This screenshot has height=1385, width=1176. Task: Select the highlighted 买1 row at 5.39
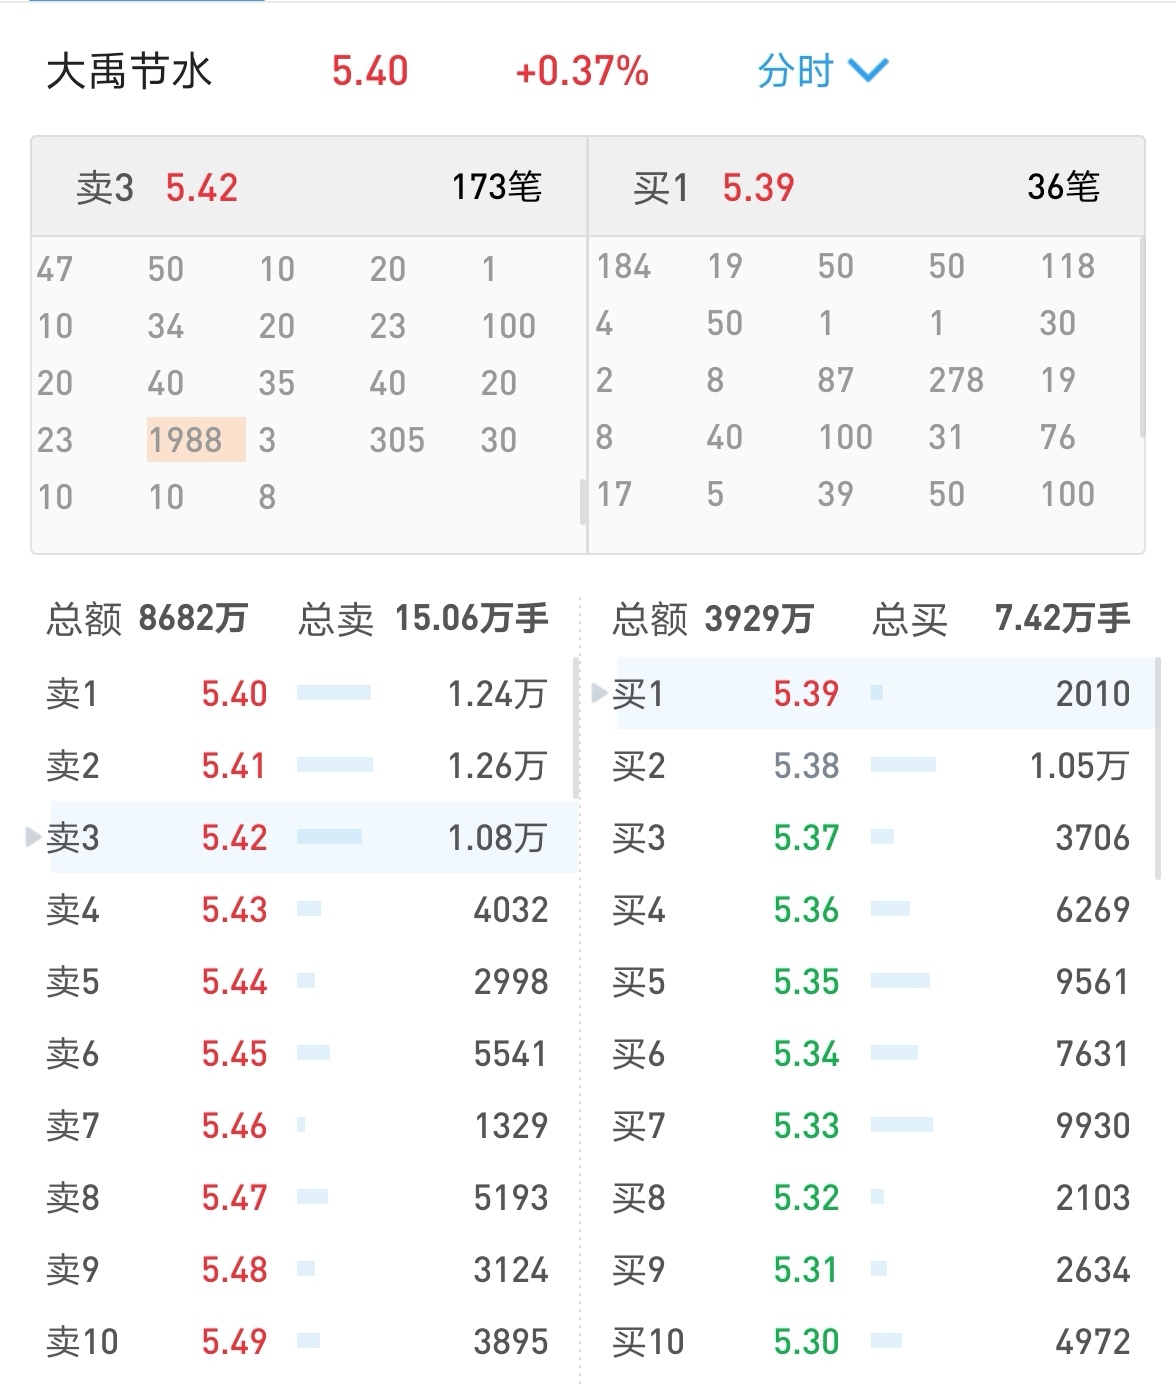tap(885, 693)
